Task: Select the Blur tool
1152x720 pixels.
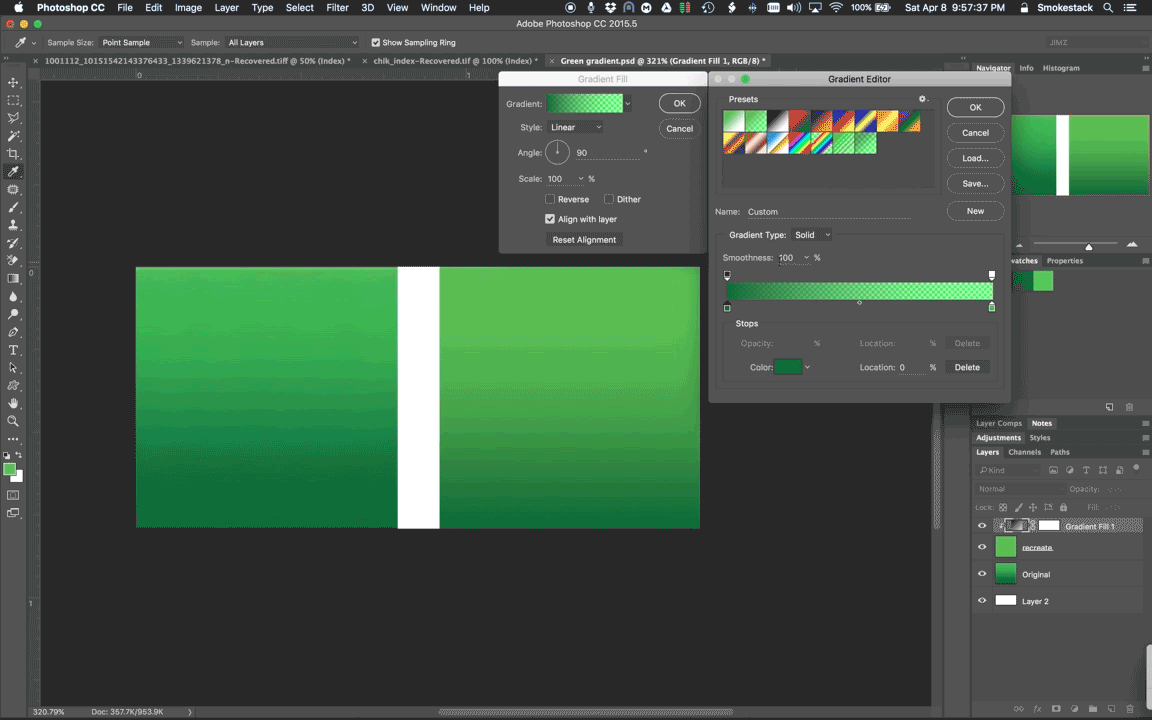Action: click(x=13, y=297)
